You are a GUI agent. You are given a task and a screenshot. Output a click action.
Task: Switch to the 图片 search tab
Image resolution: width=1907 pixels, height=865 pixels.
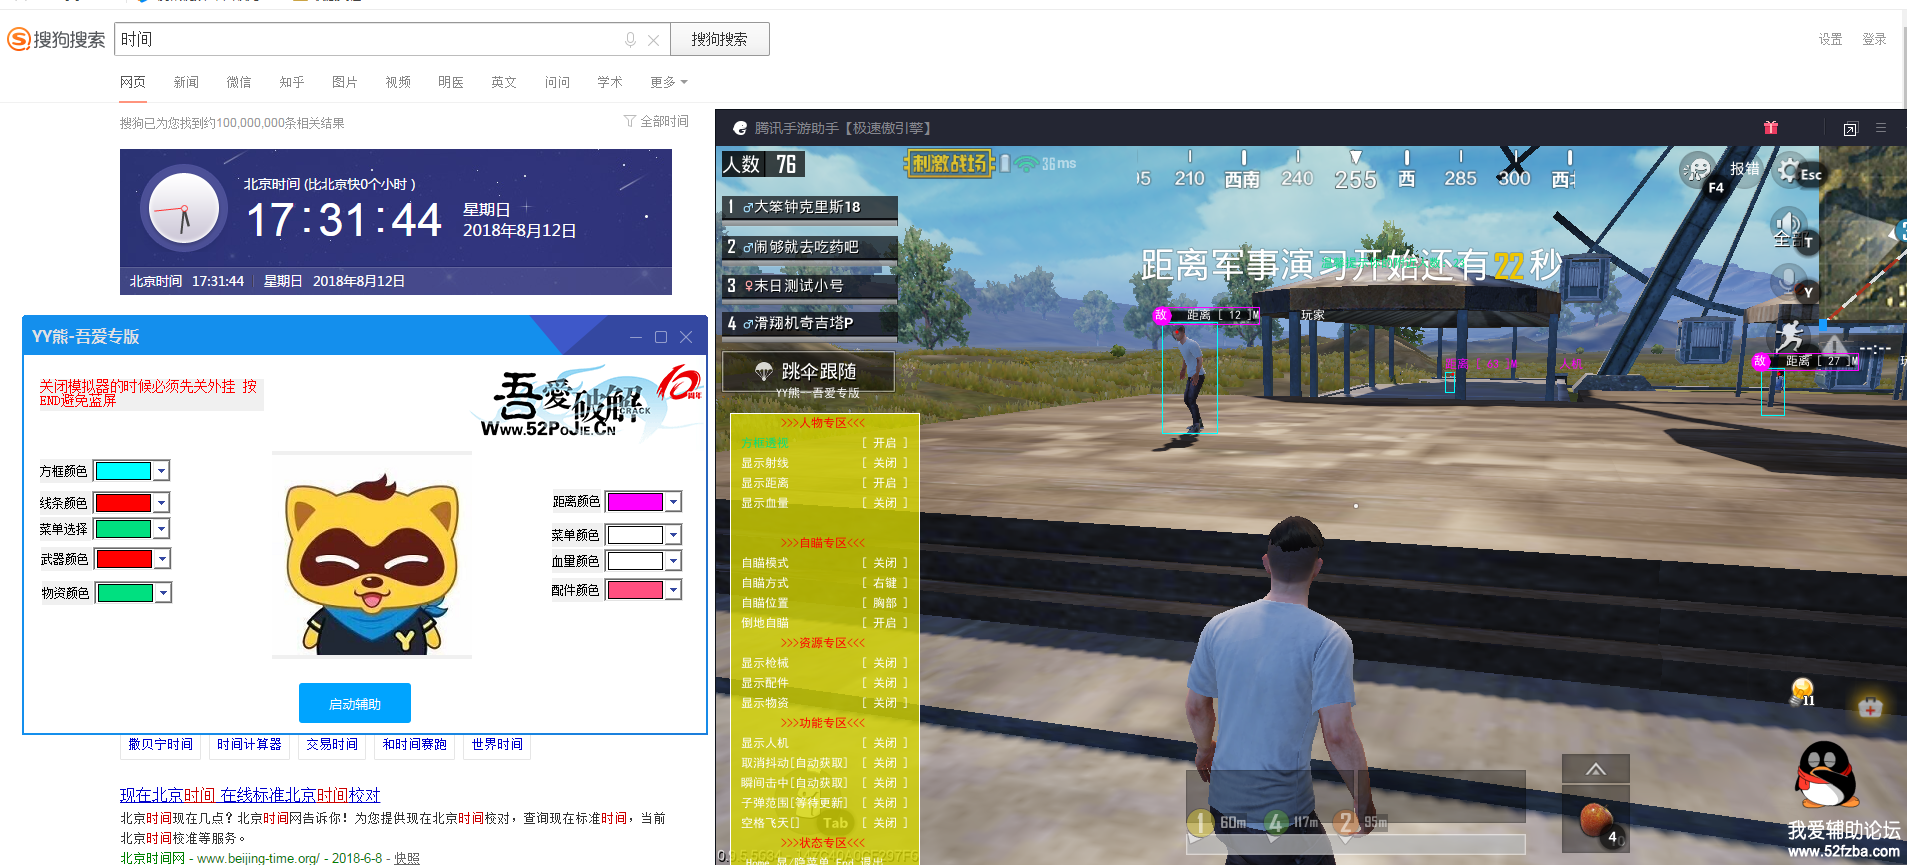coord(344,82)
